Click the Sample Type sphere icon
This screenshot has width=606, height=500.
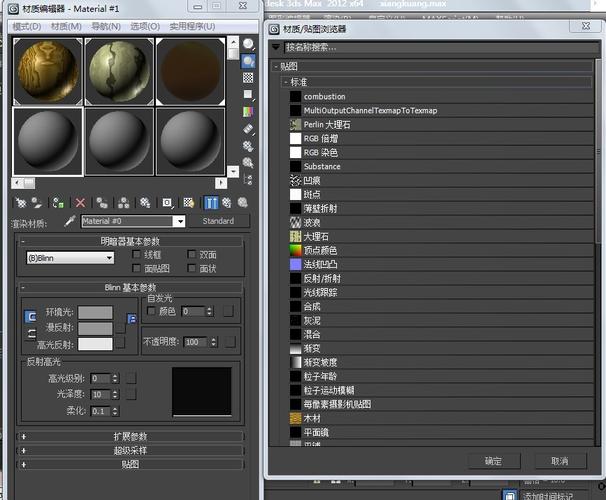[248, 44]
